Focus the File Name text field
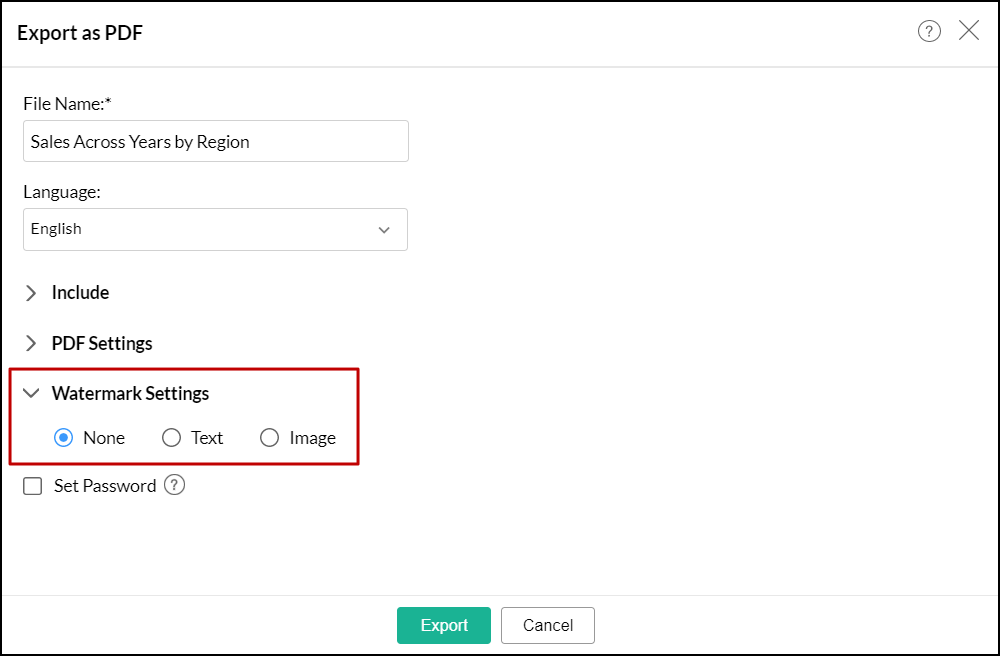This screenshot has height=656, width=1000. (215, 141)
